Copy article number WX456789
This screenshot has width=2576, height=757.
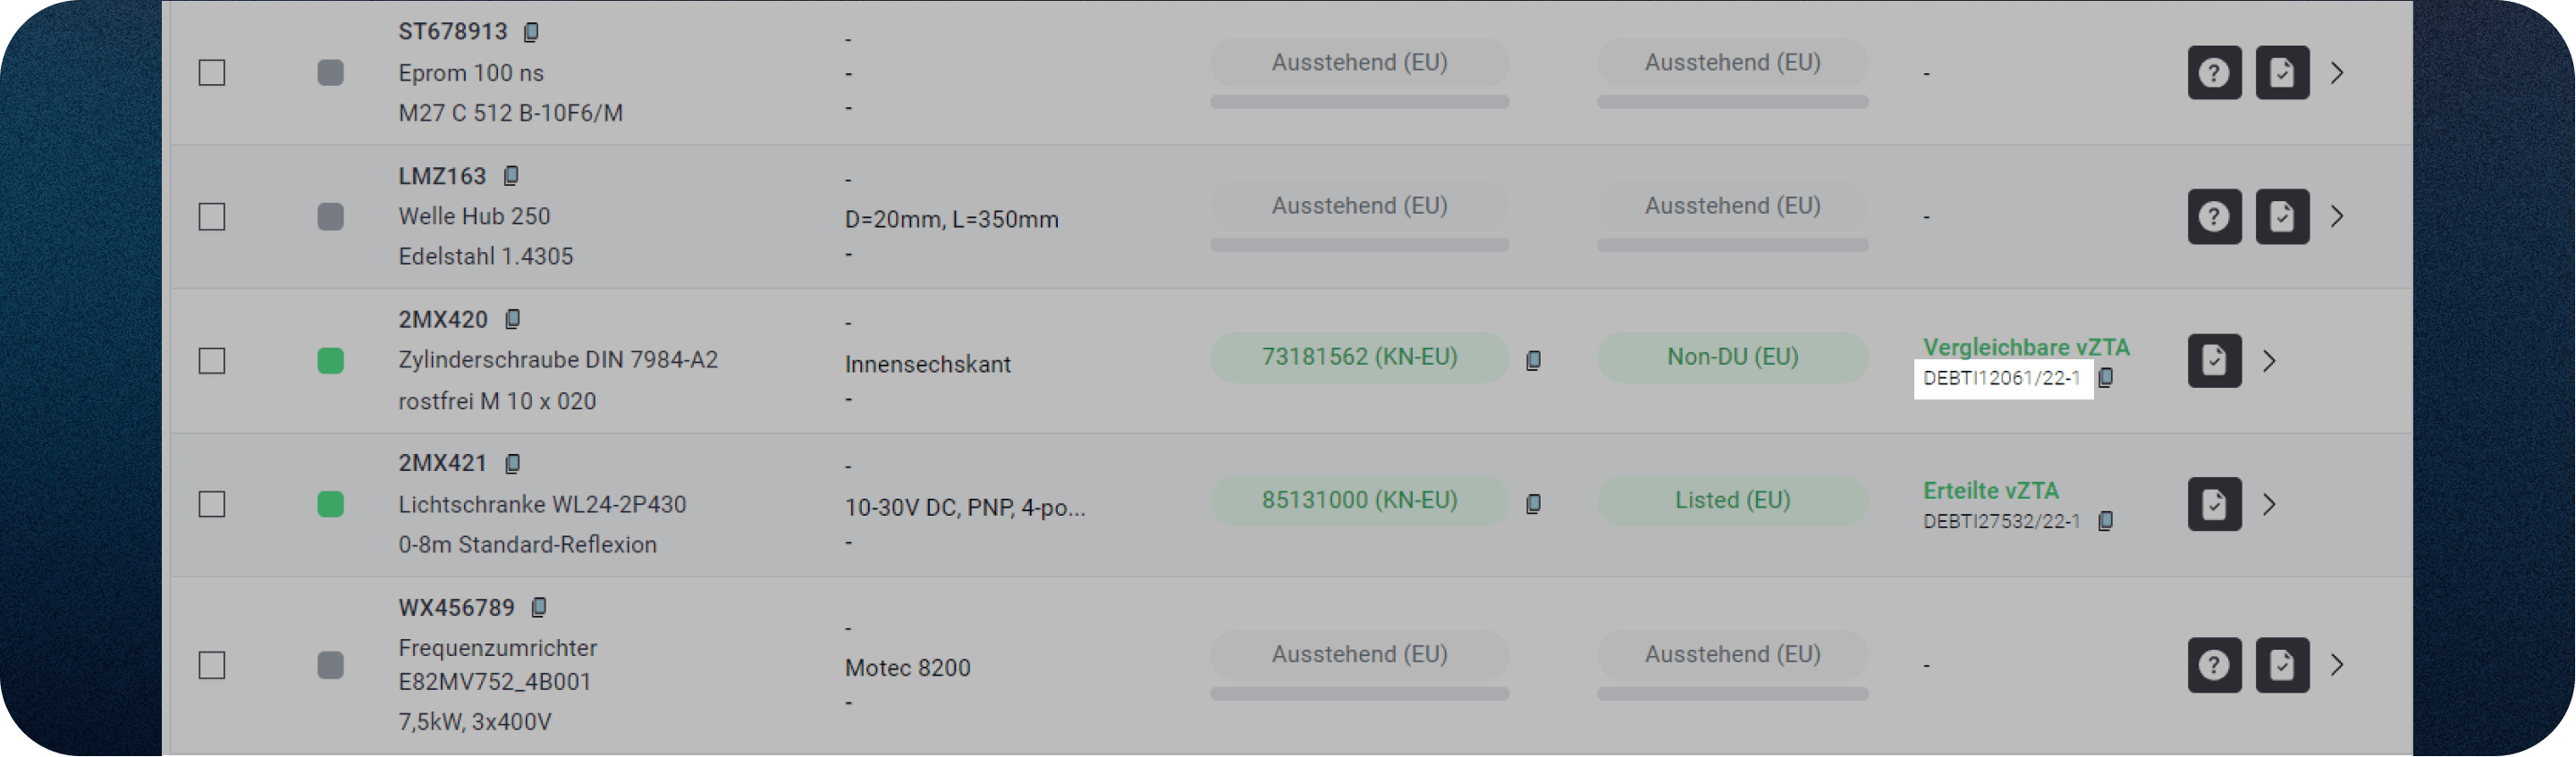click(539, 607)
